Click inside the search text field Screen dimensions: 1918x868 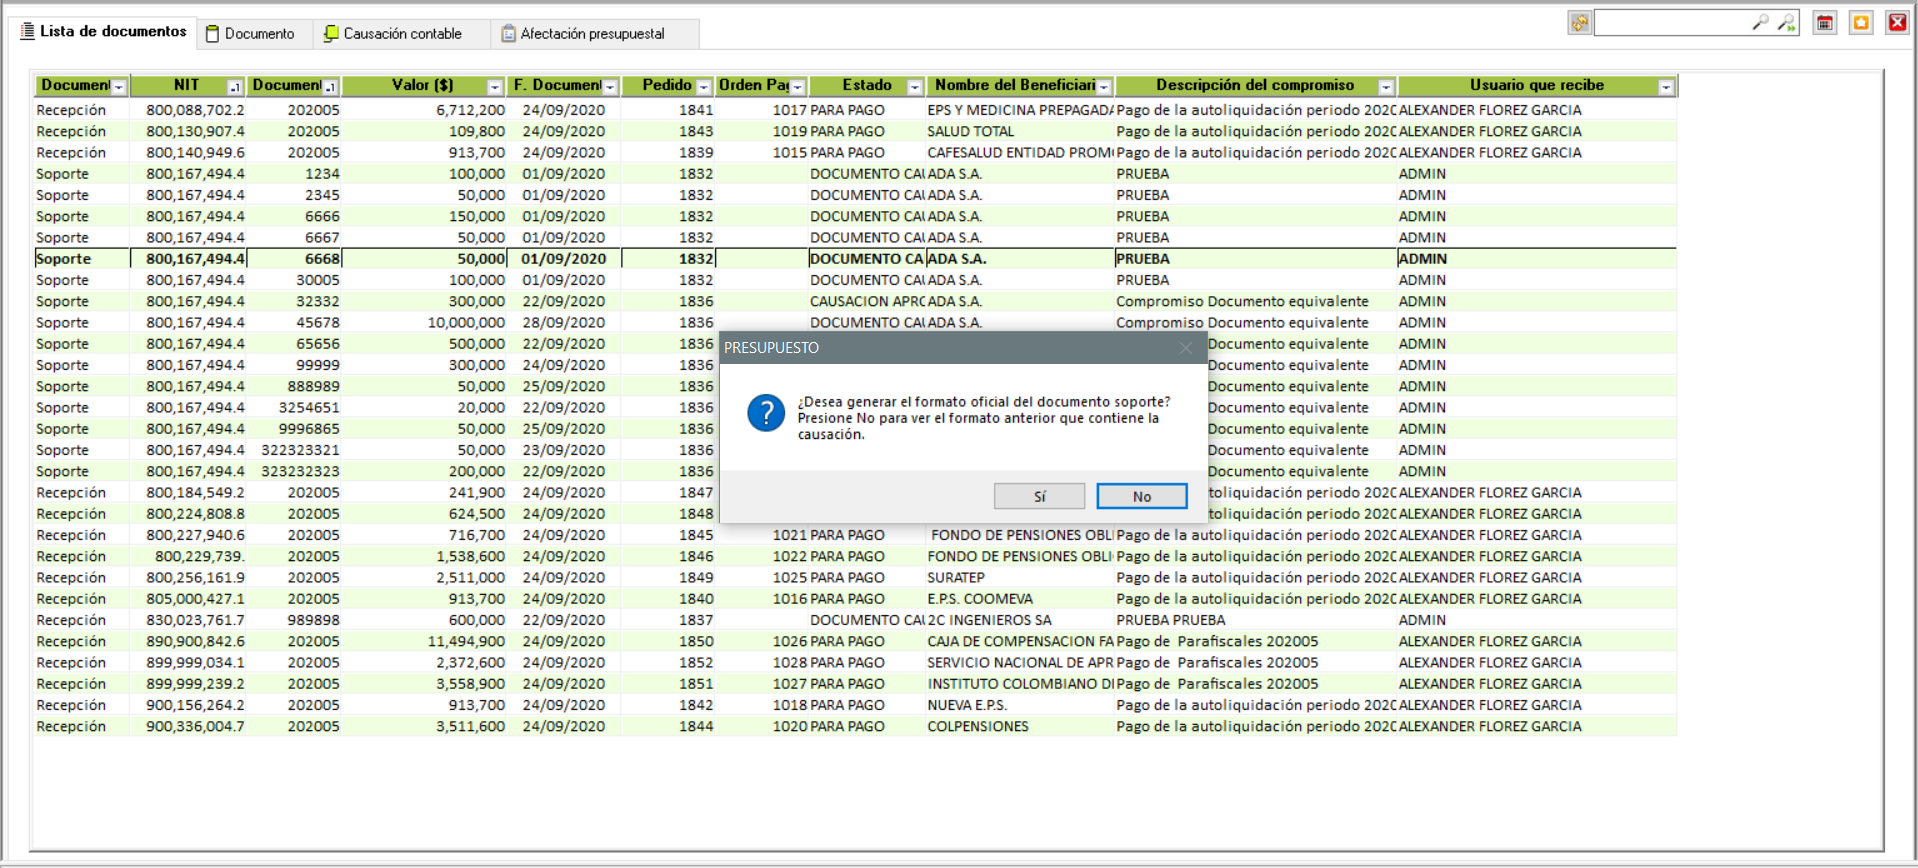(x=1670, y=23)
